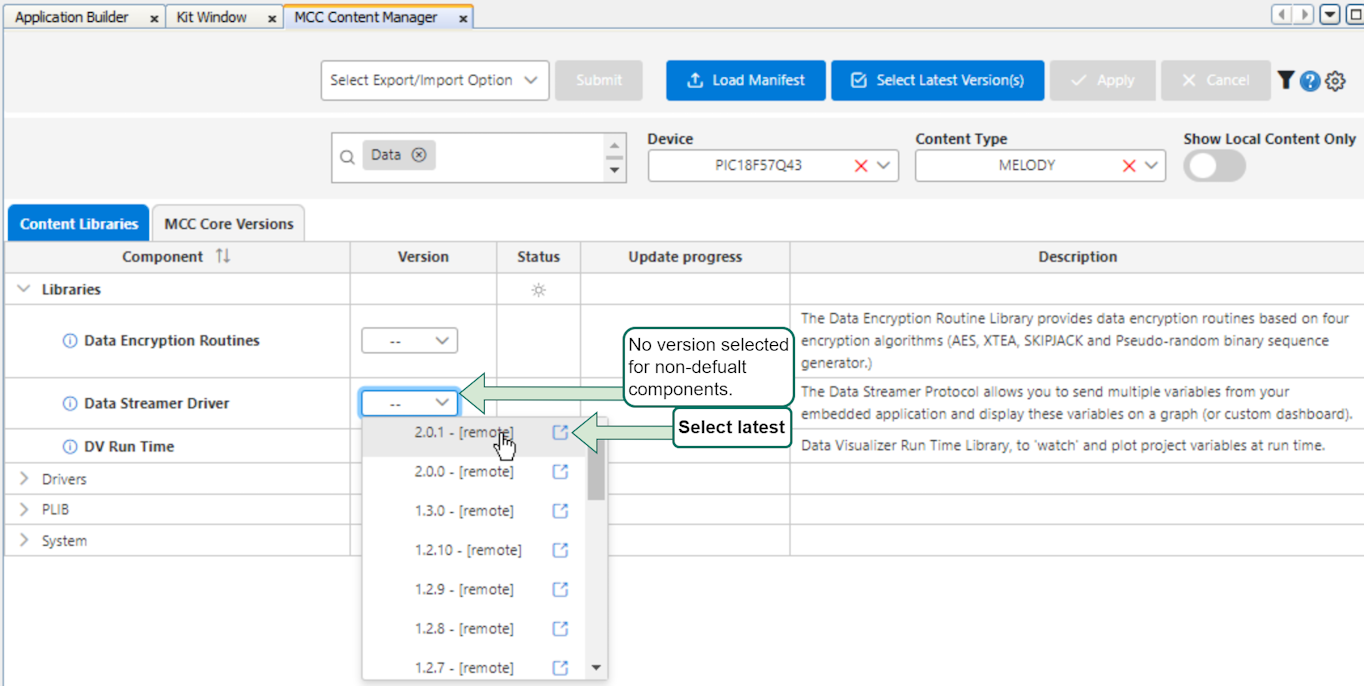
Task: Open external link icon for version 1.3.0
Action: pyautogui.click(x=560, y=511)
